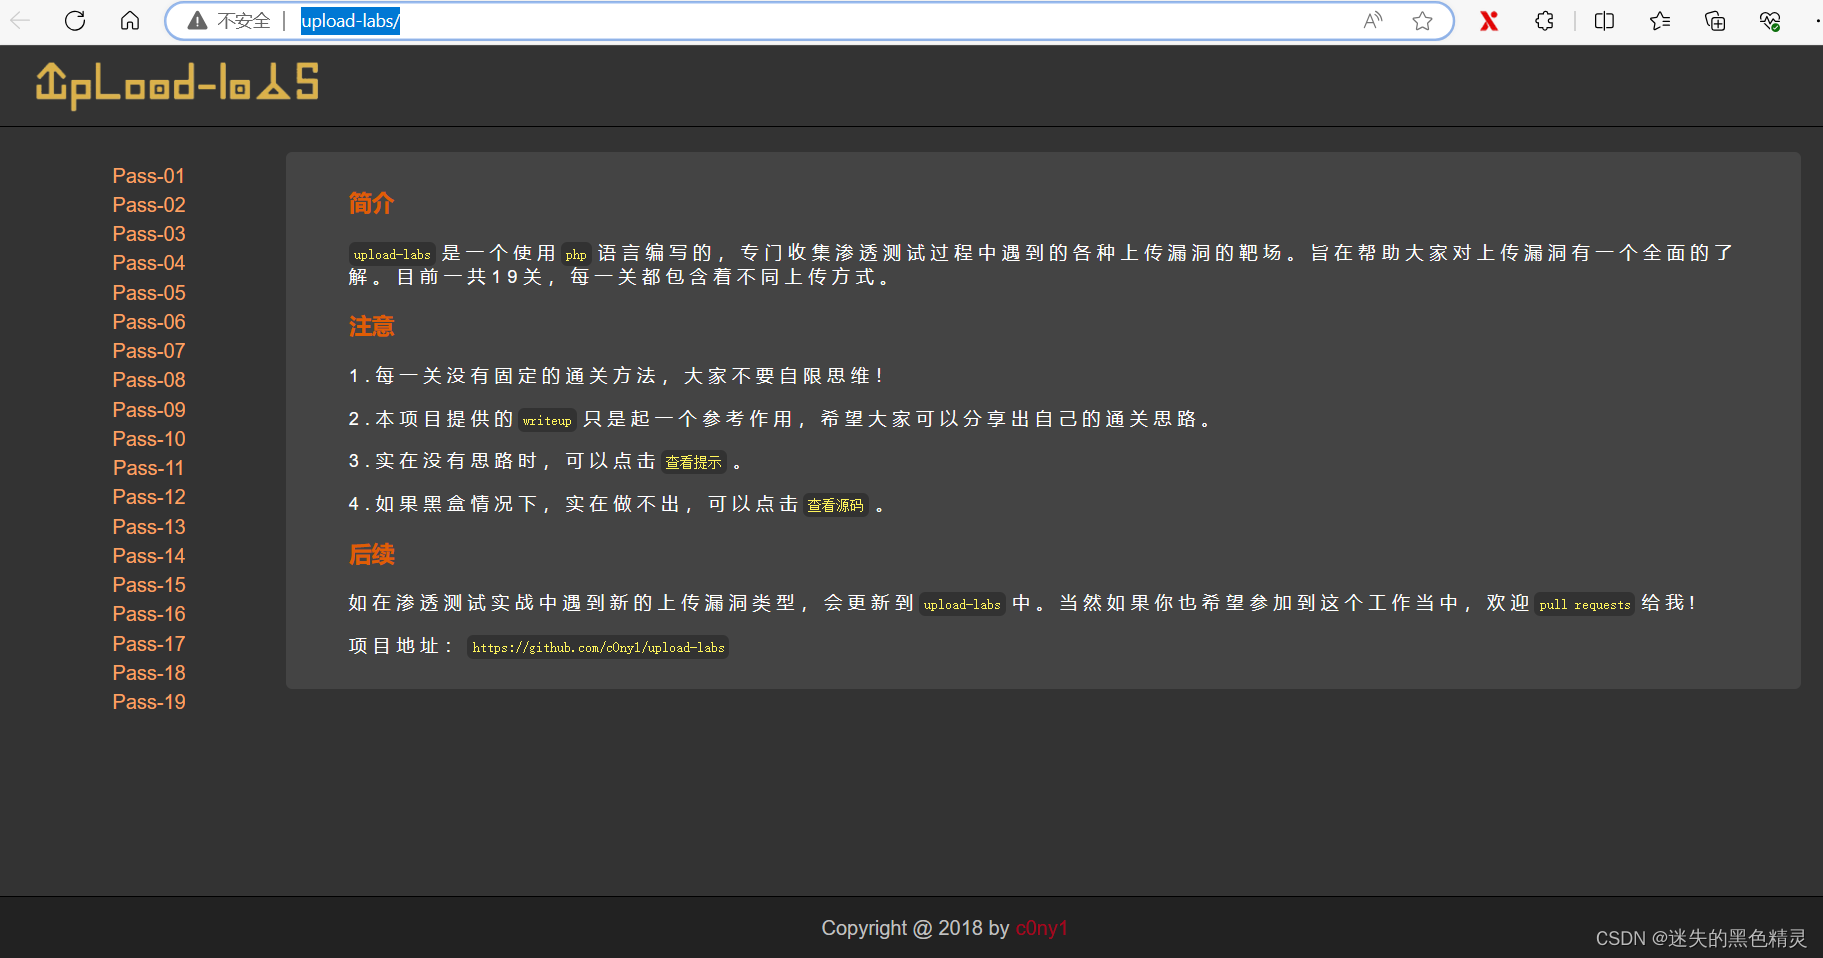The height and width of the screenshot is (958, 1823).
Task: Click the not secure warning indicator
Action: pos(229,21)
